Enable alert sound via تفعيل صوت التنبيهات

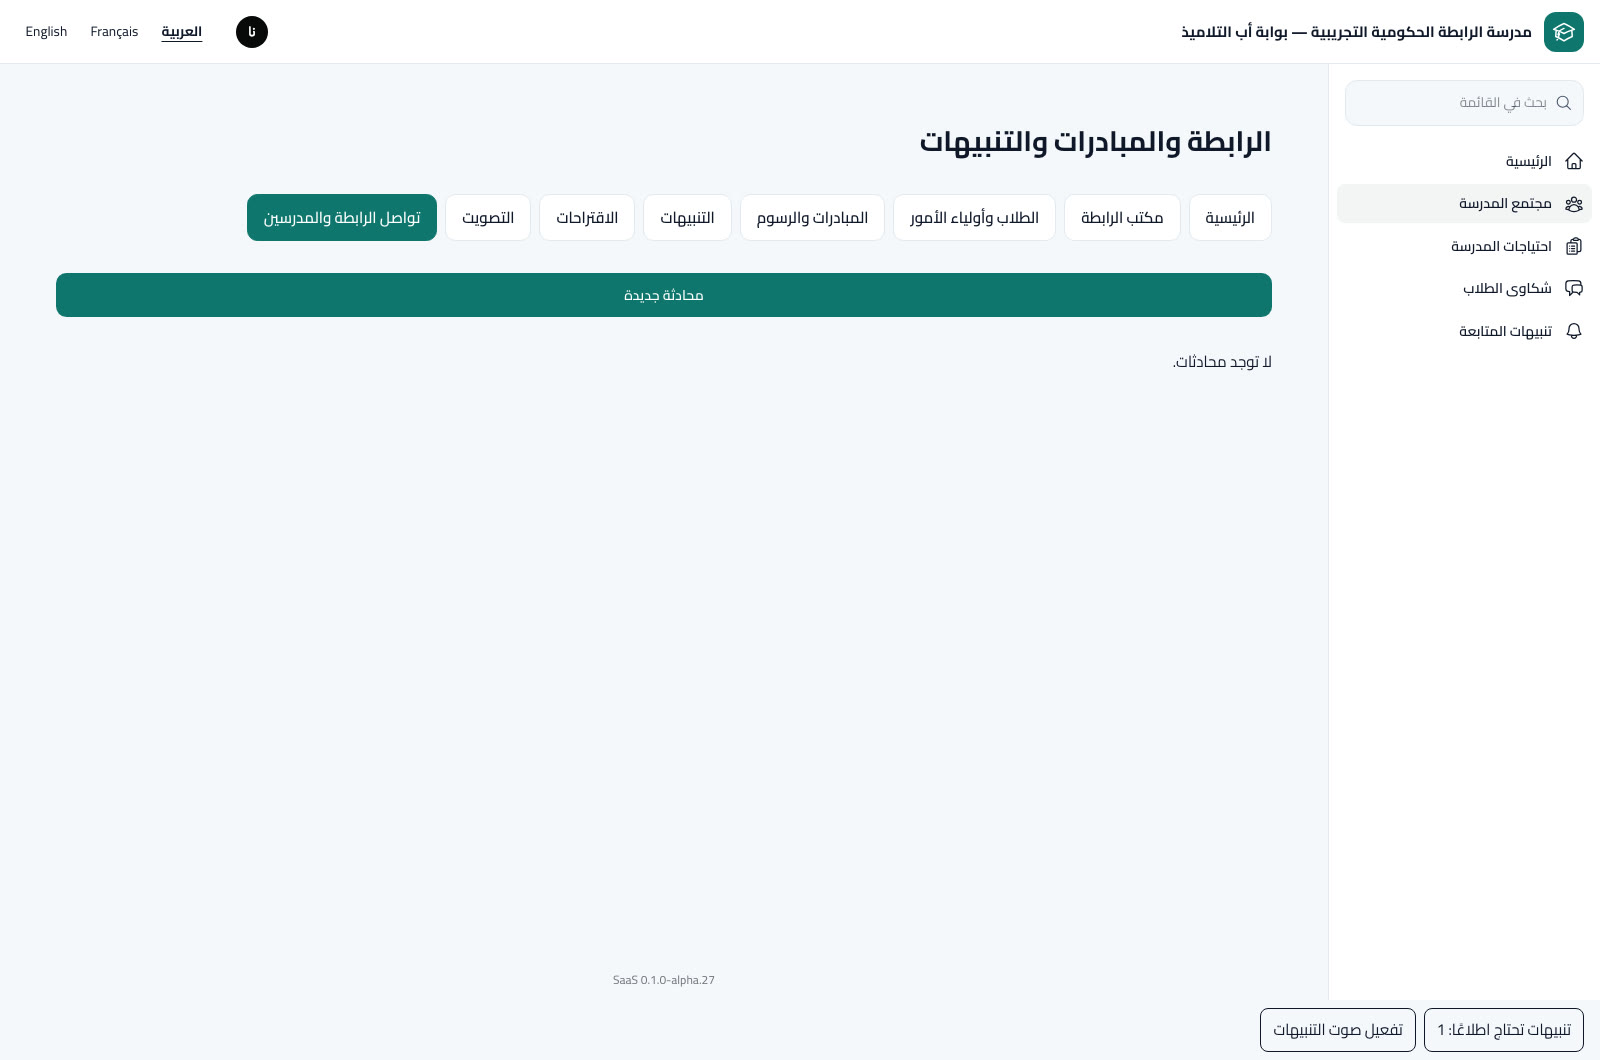(1338, 1030)
